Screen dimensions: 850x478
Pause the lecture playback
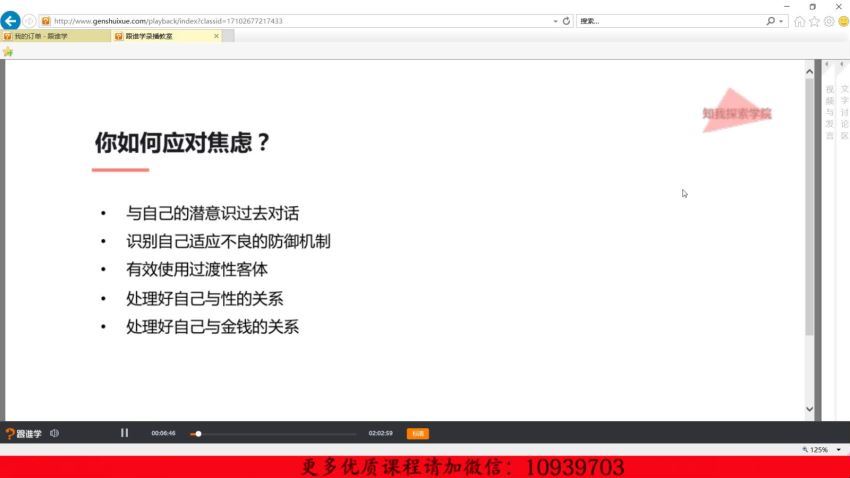coord(125,433)
